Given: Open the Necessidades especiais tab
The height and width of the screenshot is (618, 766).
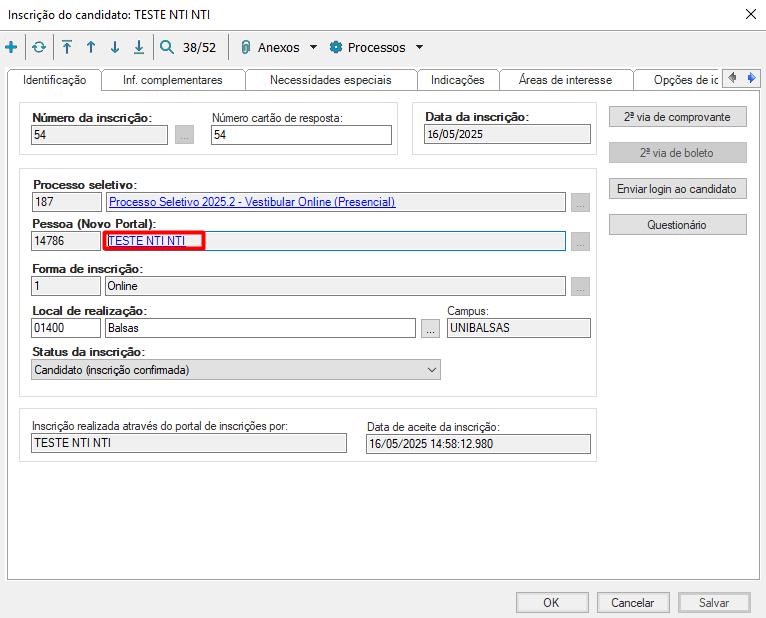Looking at the screenshot, I should click(x=330, y=80).
